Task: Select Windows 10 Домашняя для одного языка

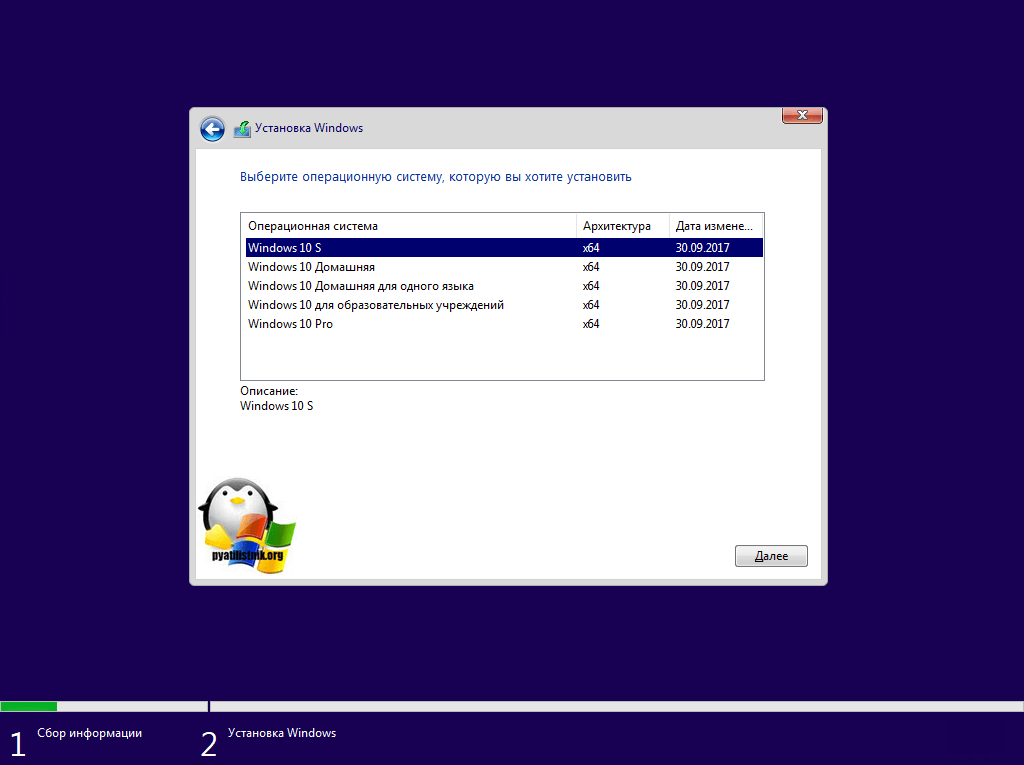Action: tap(504, 285)
